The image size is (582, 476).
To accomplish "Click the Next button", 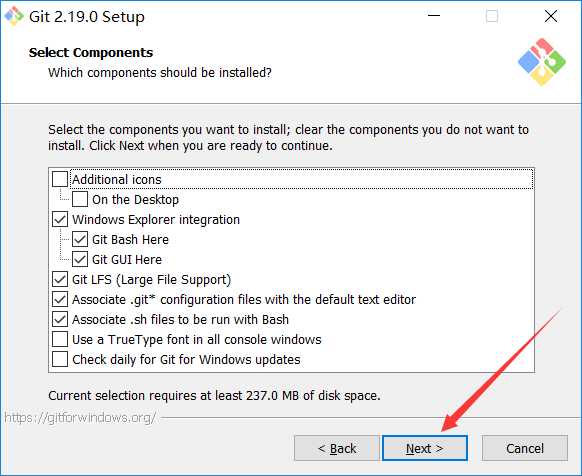I will pos(425,448).
